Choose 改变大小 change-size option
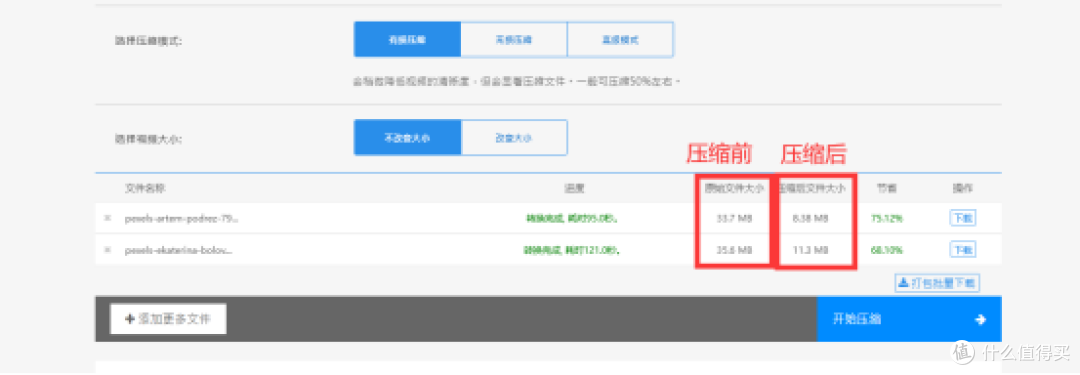 point(514,138)
